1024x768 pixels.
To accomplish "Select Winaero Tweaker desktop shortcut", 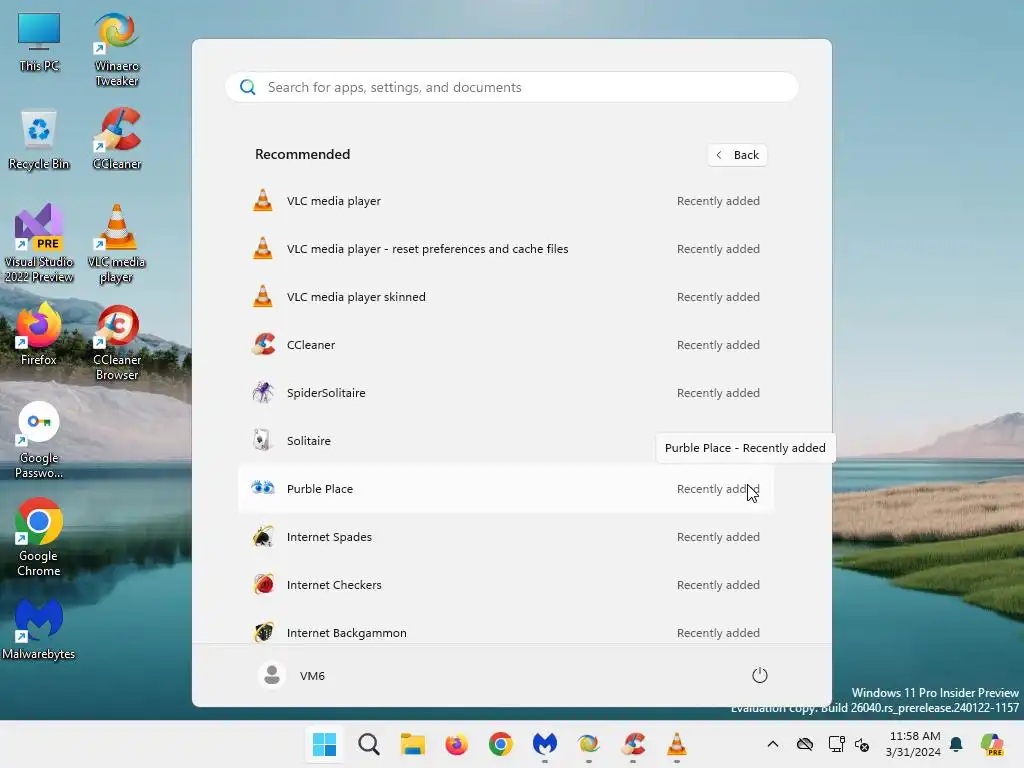I will pyautogui.click(x=117, y=50).
